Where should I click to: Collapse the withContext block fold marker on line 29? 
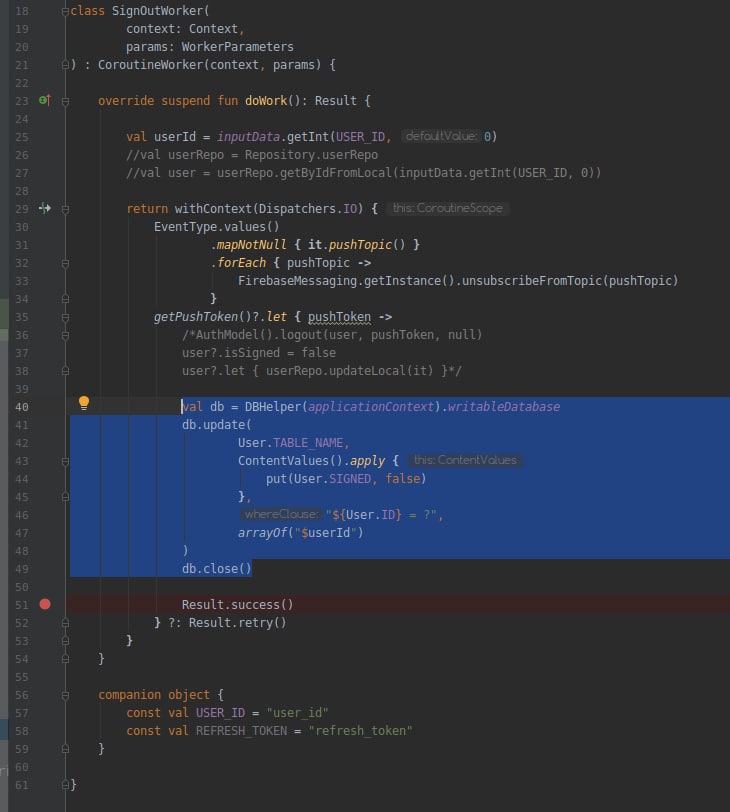click(x=65, y=210)
